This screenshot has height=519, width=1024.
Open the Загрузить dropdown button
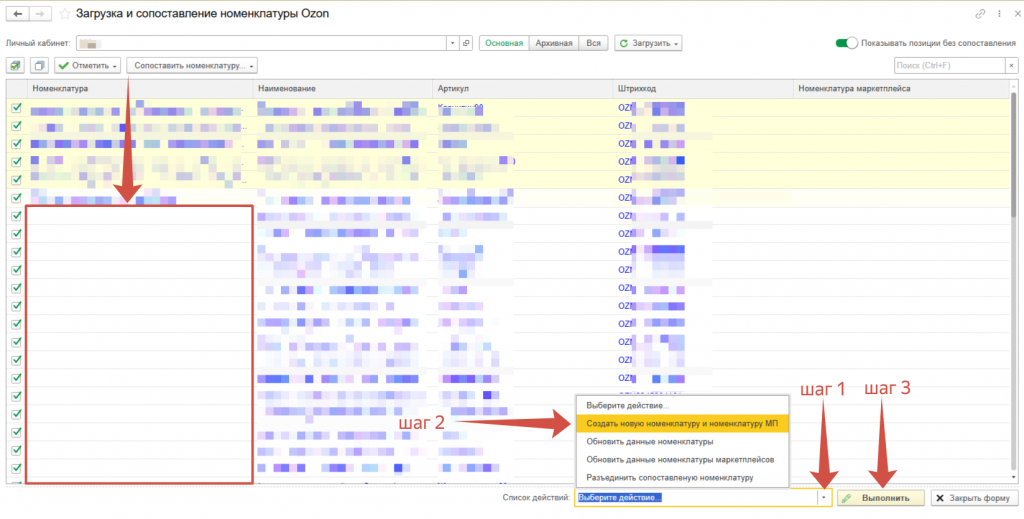tap(649, 43)
